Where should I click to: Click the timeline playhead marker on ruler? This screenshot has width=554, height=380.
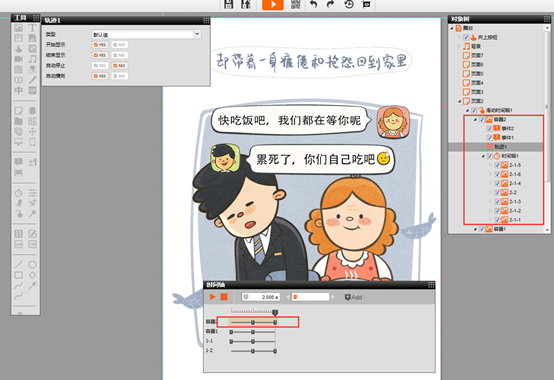(275, 312)
